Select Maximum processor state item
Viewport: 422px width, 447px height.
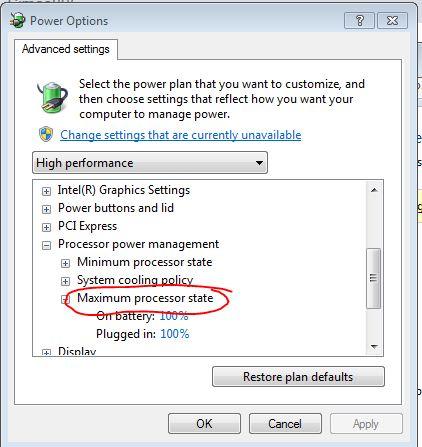coord(145,298)
